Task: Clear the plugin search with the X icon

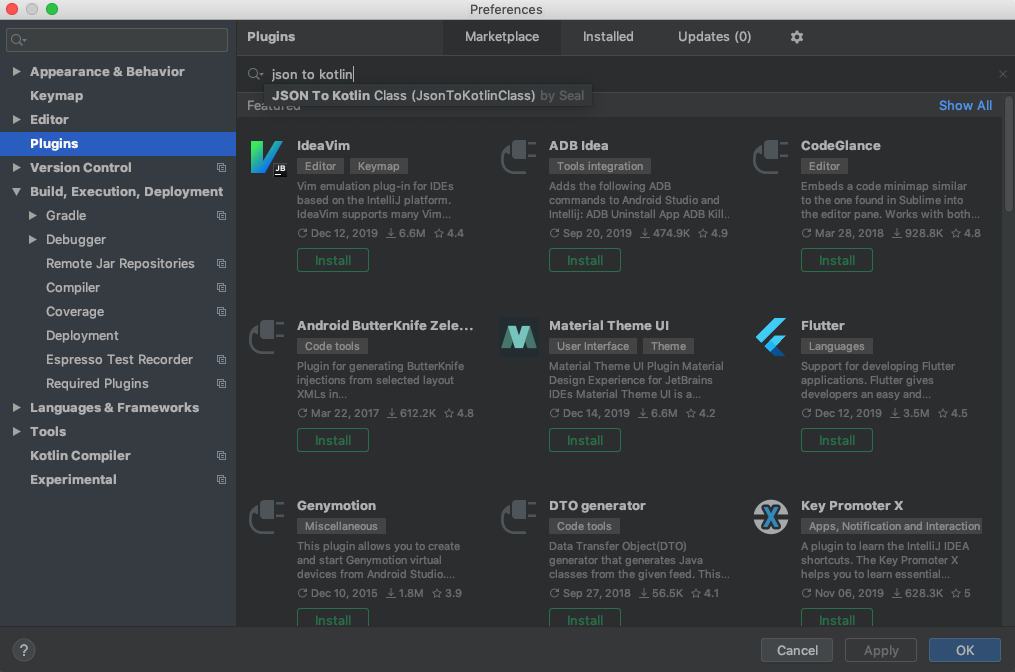Action: [x=1003, y=74]
